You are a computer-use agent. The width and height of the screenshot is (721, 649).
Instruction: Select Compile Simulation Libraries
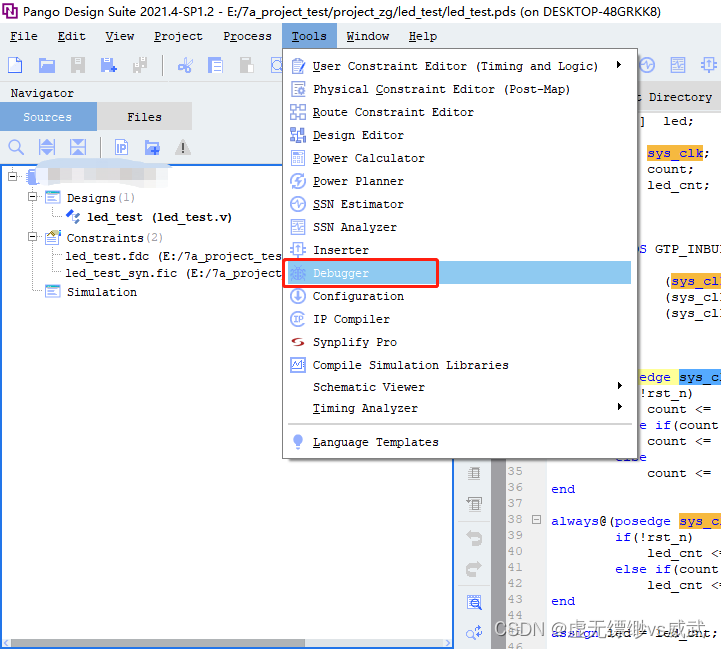click(459, 365)
